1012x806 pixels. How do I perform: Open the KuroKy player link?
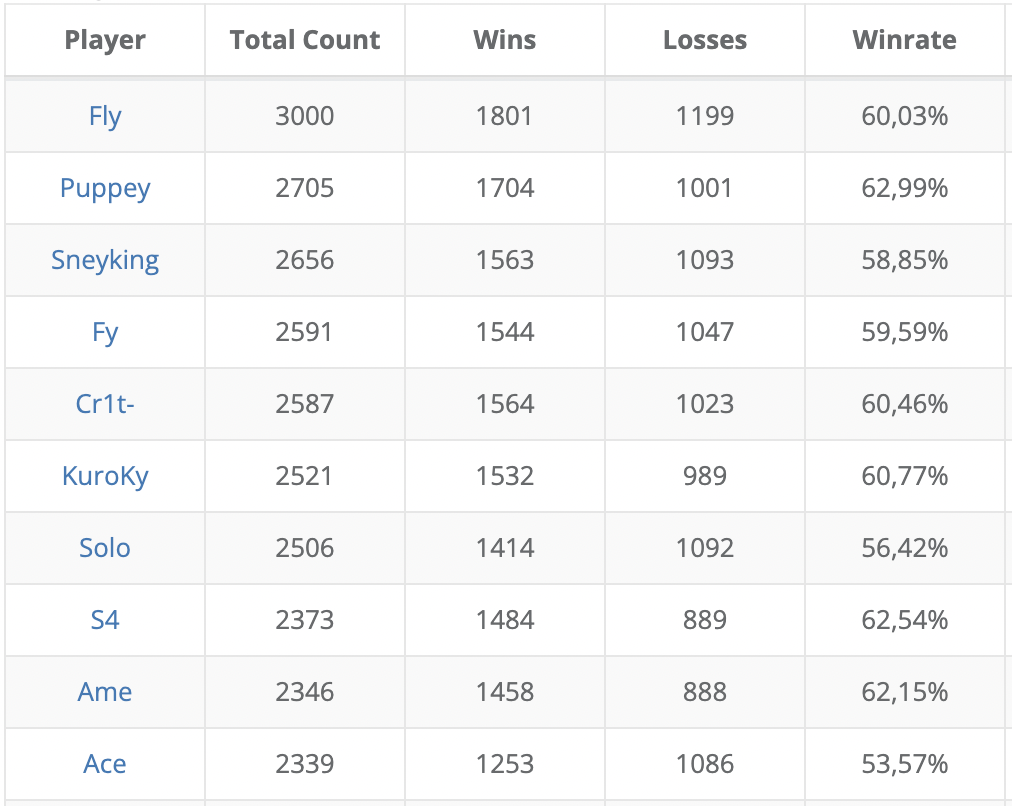click(x=105, y=476)
